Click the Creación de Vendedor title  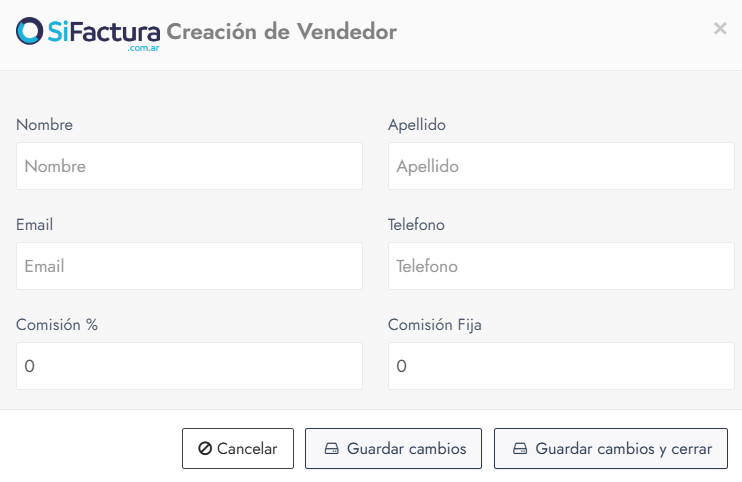[281, 32]
